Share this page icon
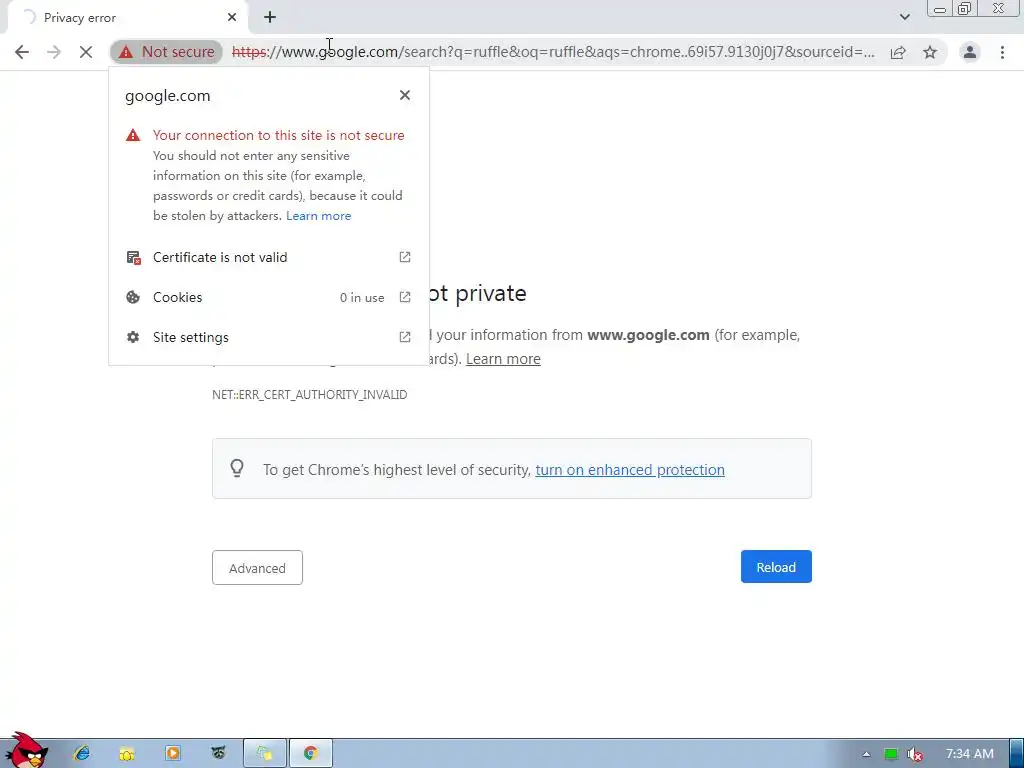Viewport: 1024px width, 768px height. pyautogui.click(x=898, y=52)
